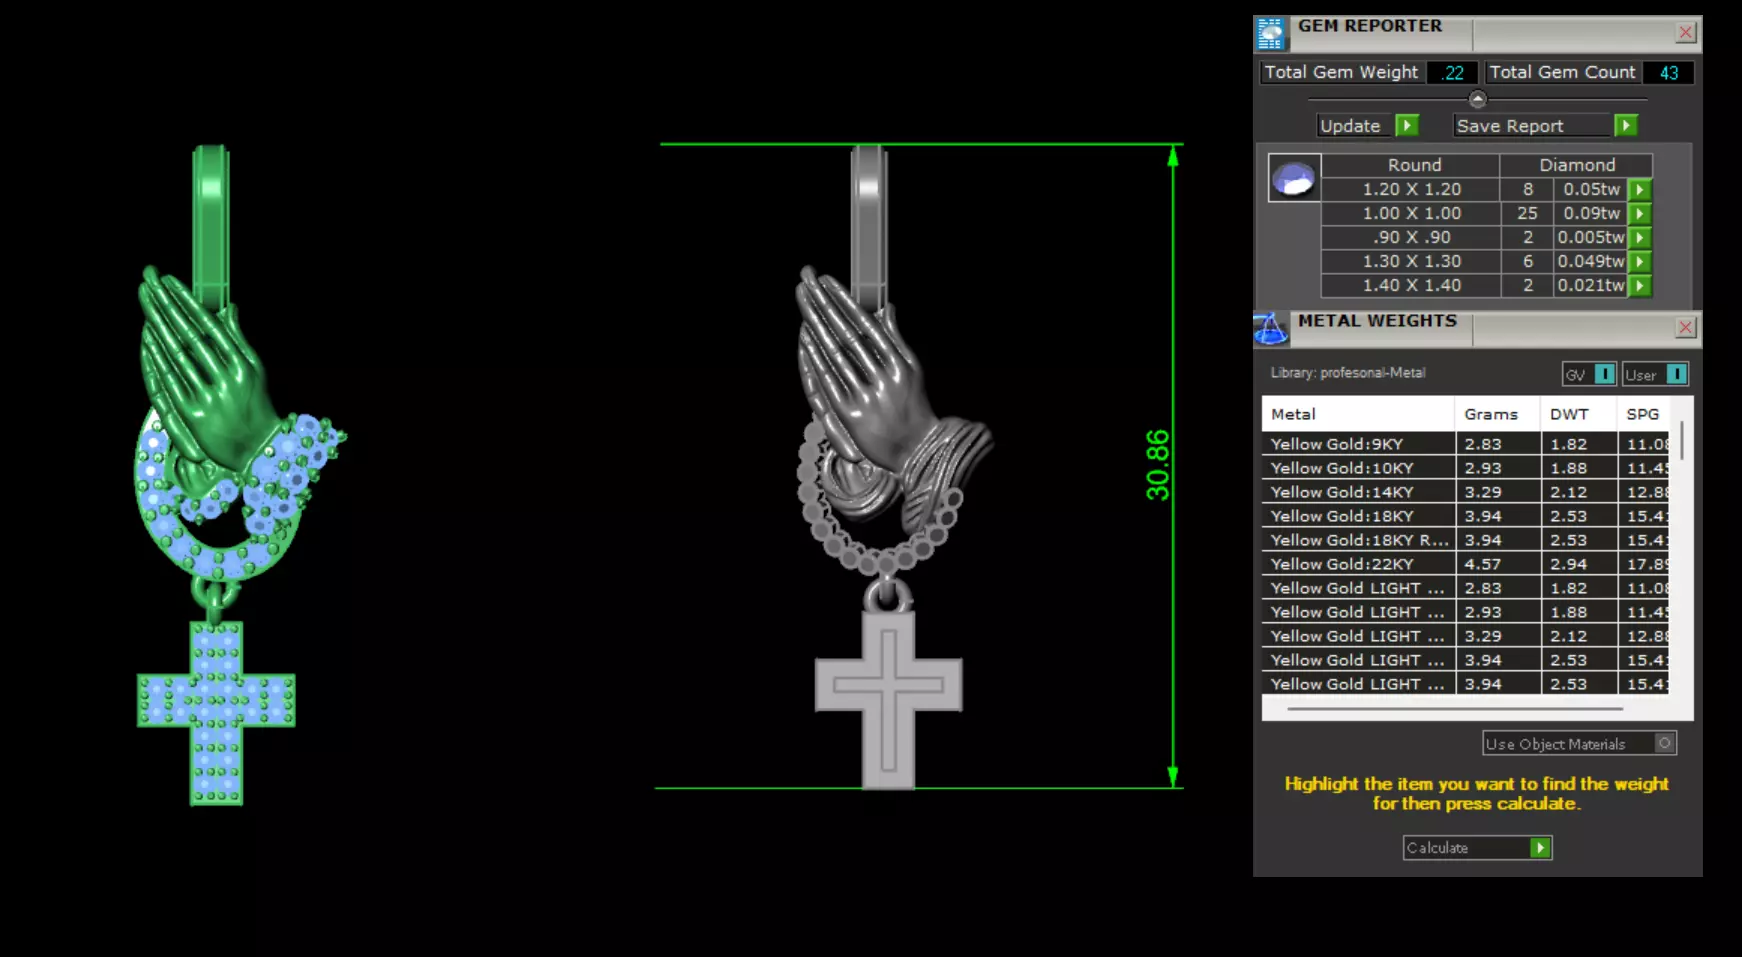
Task: Click the 1.00 X 1.00 size cell
Action: click(1411, 213)
